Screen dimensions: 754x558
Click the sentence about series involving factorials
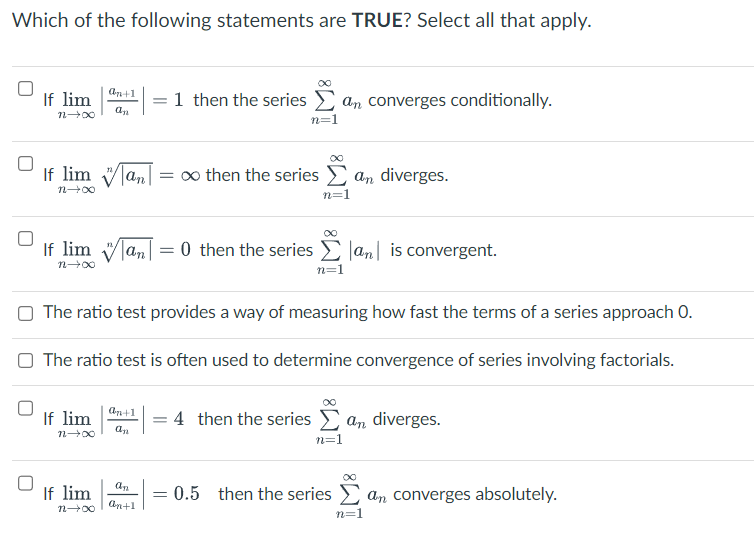[358, 360]
